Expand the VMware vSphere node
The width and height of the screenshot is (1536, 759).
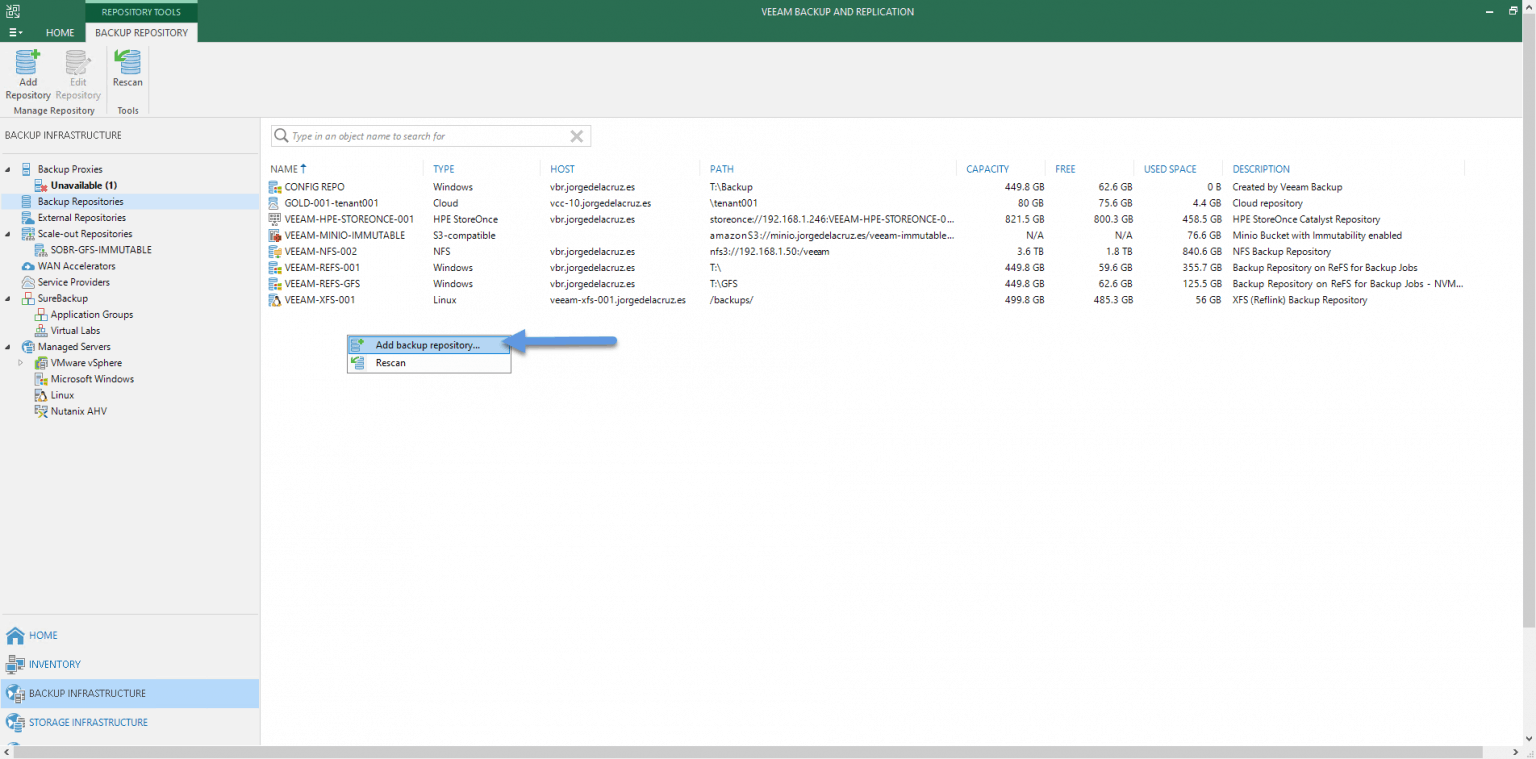pos(20,362)
